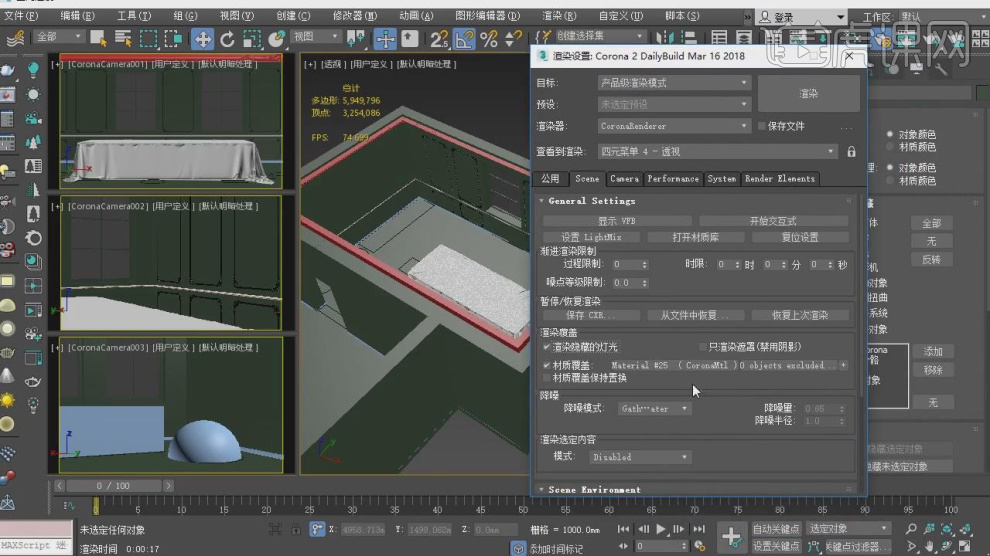Toggle the Percent Snap icon
This screenshot has width=990, height=556.
coord(489,38)
